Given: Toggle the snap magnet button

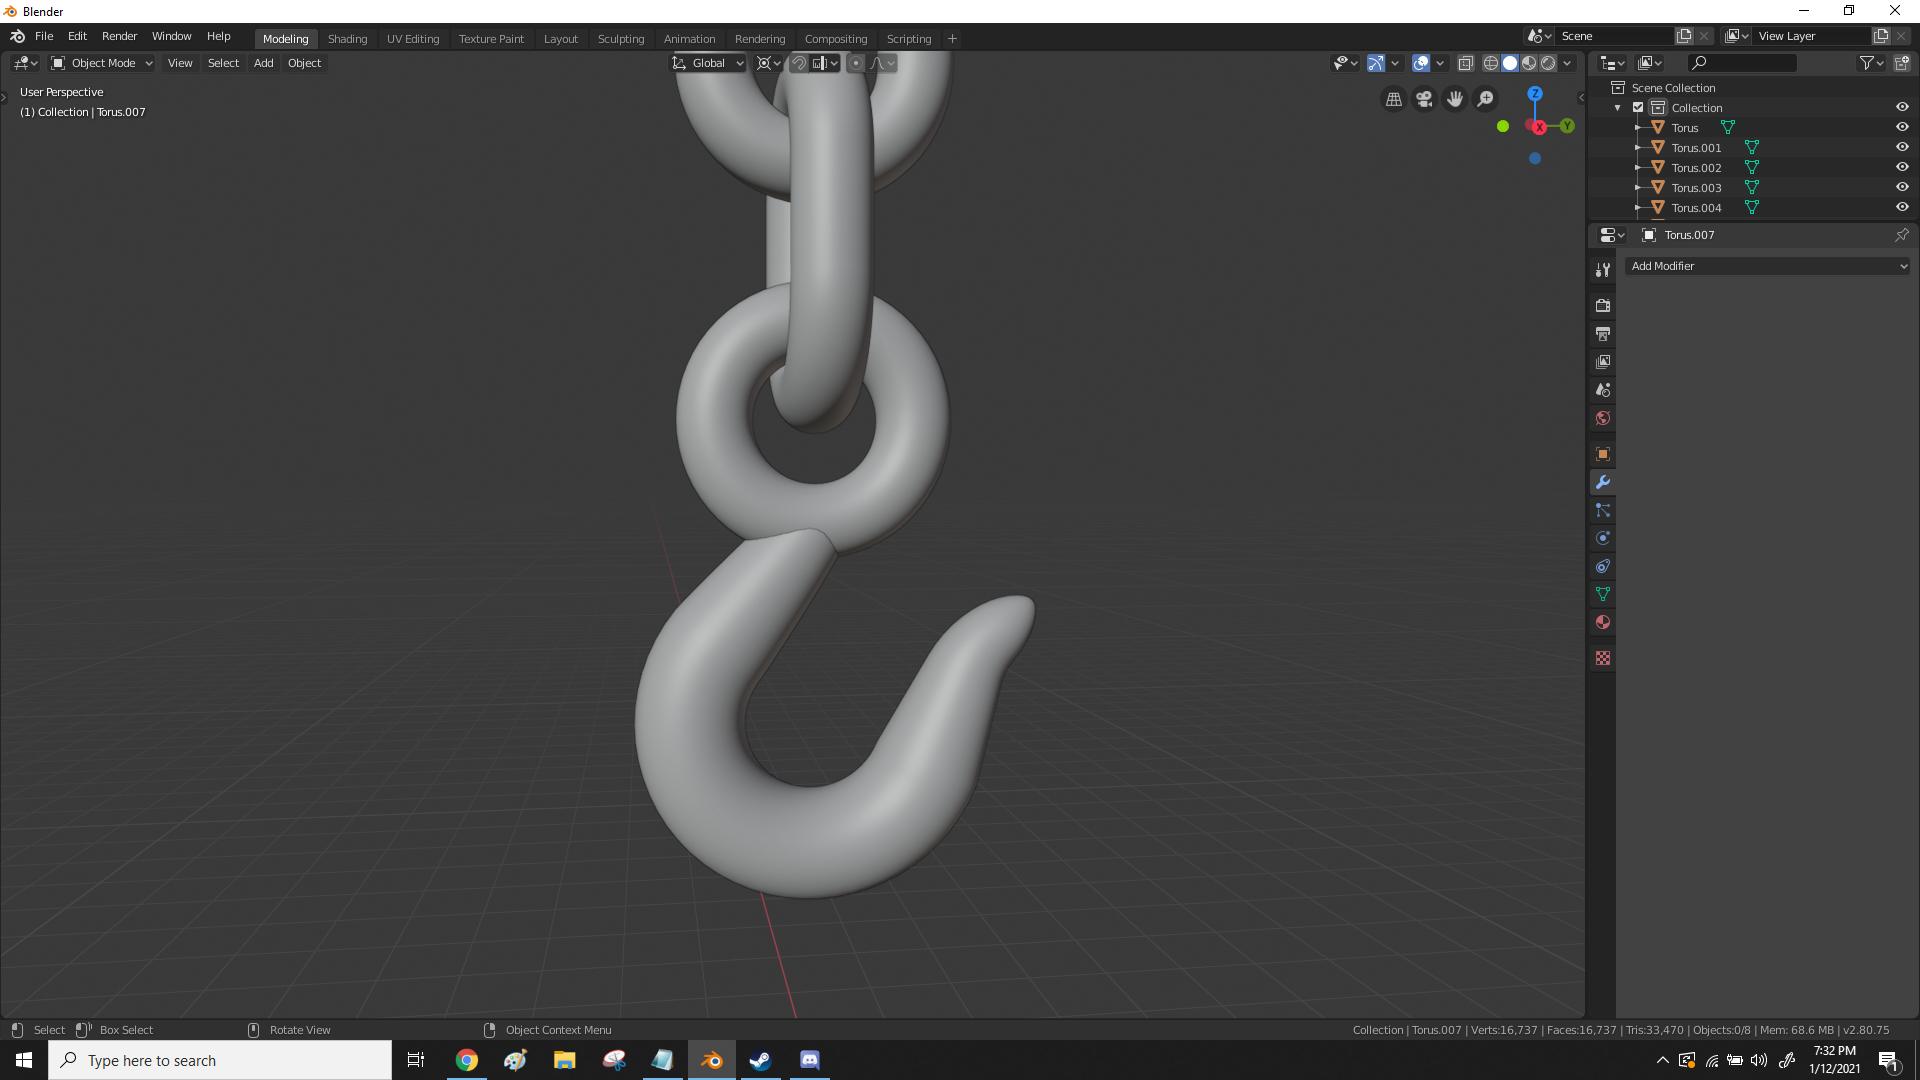Looking at the screenshot, I should click(799, 63).
